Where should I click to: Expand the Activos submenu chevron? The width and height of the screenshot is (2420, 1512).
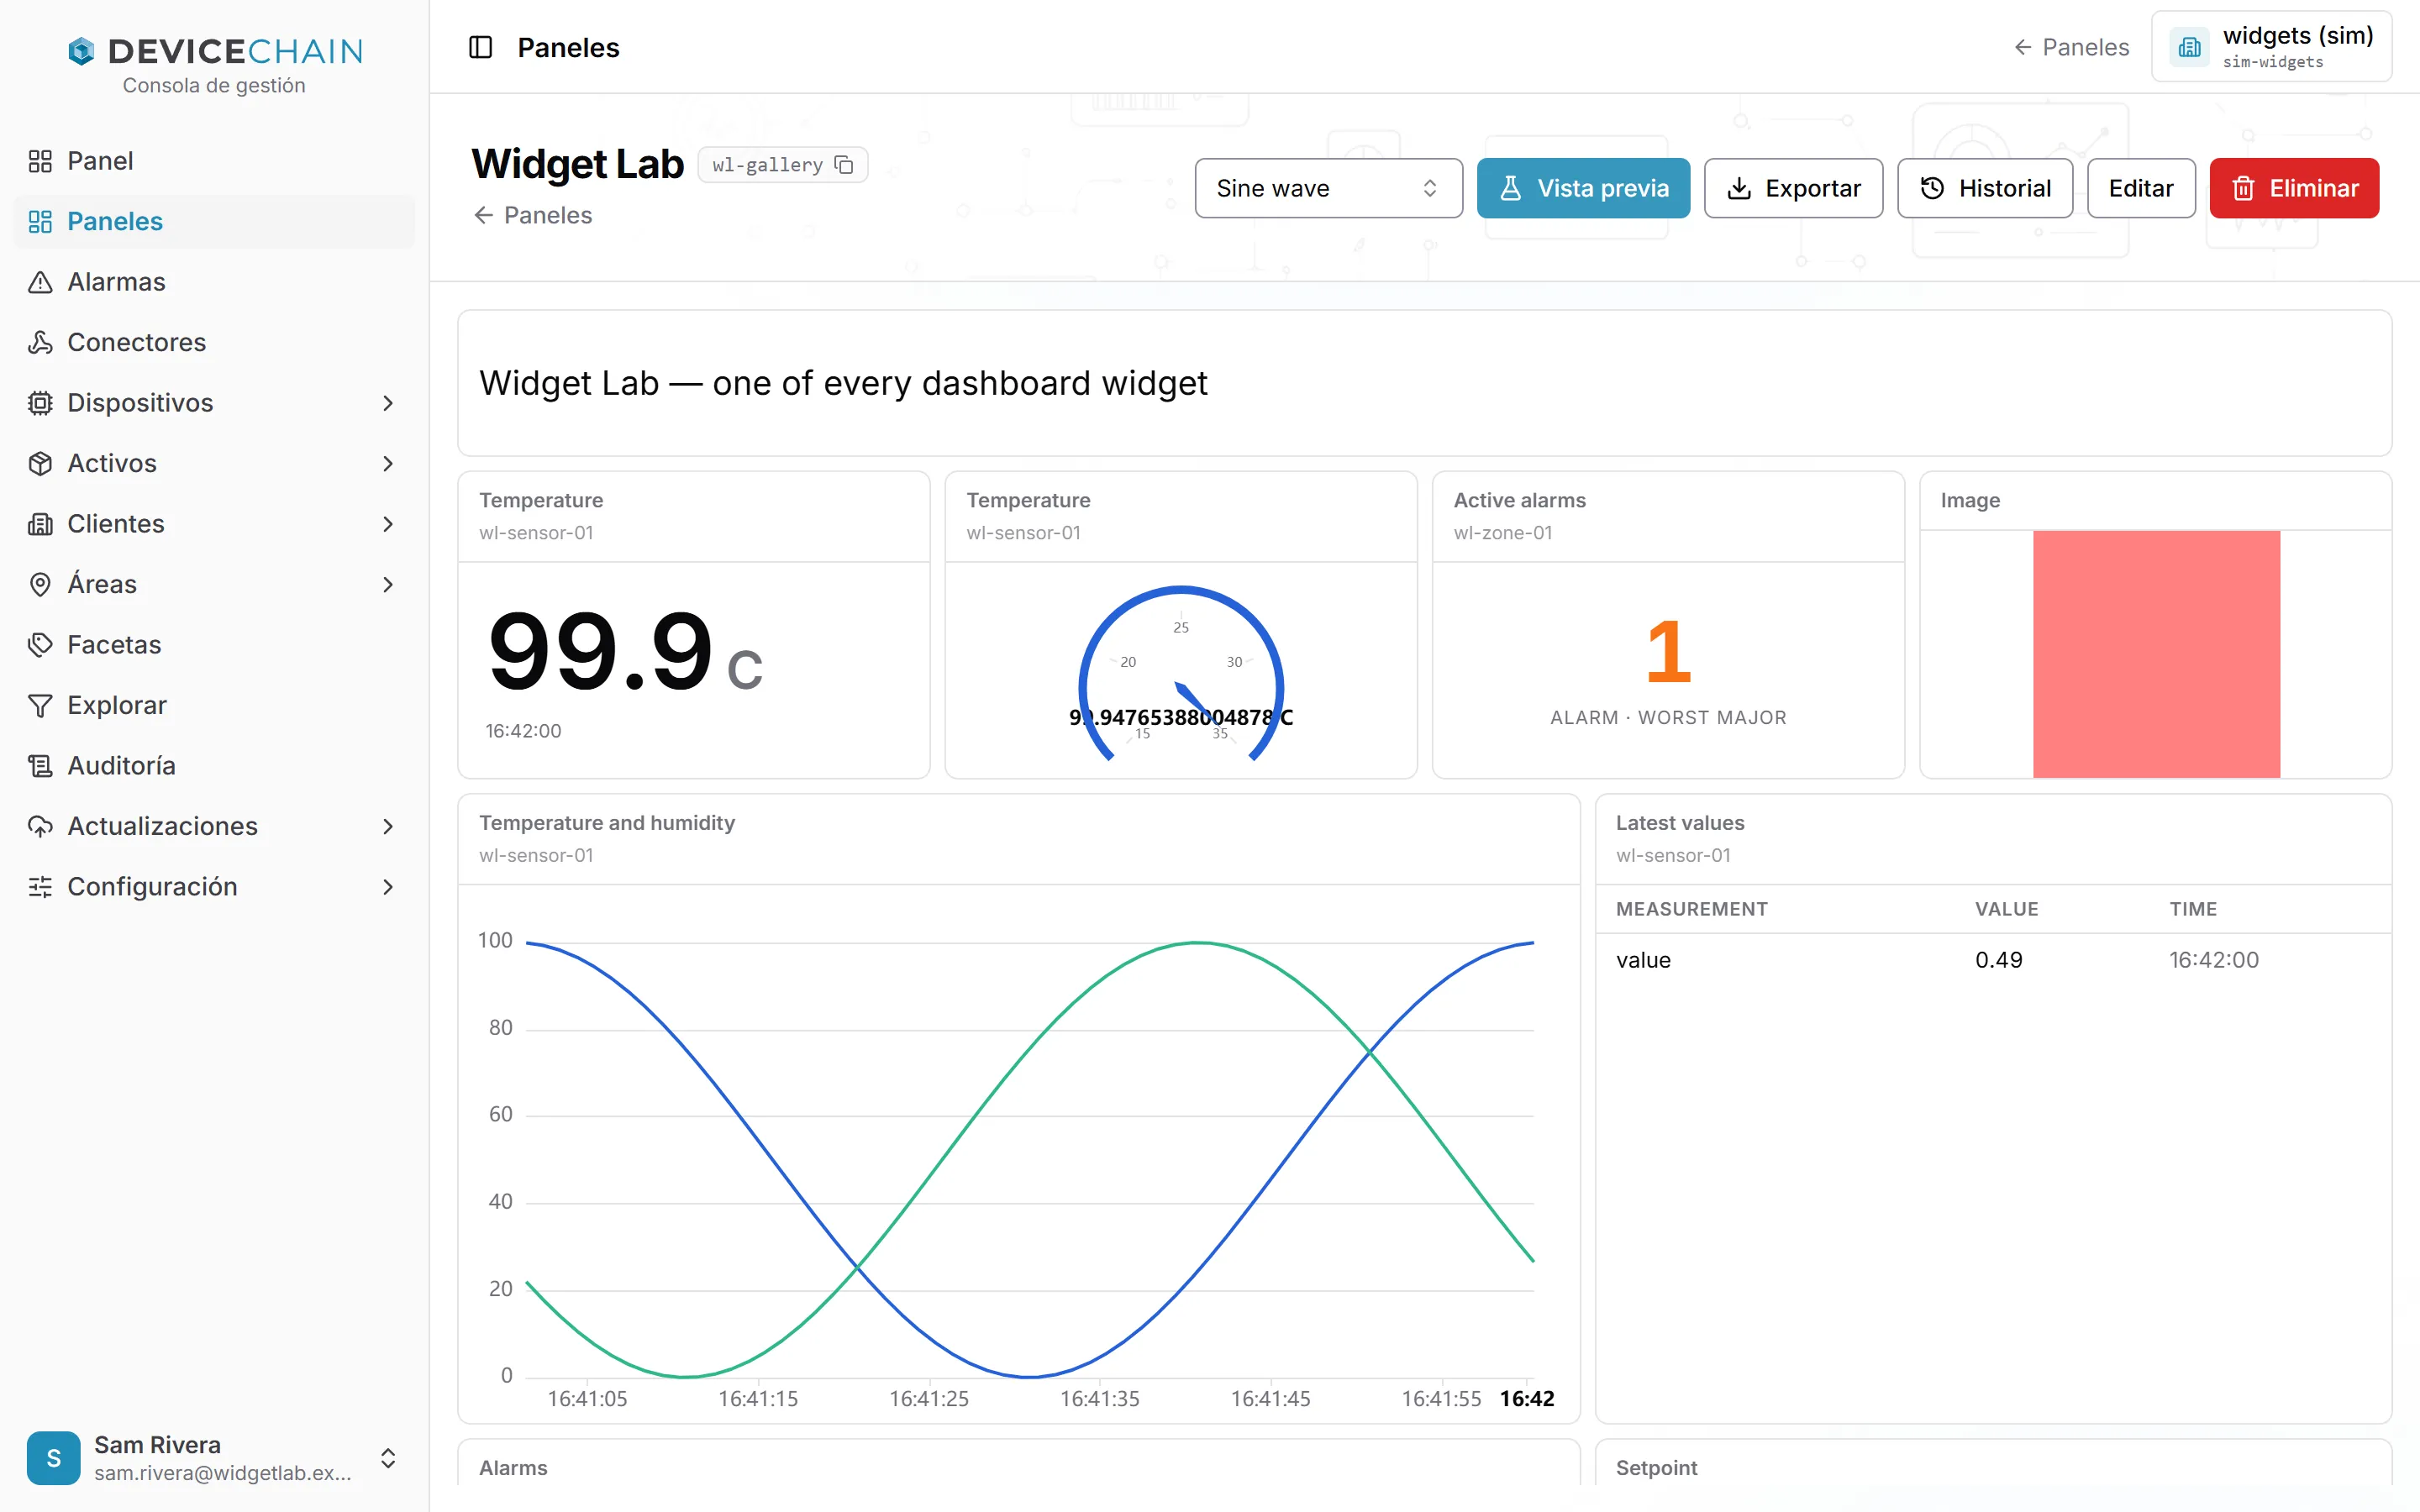tap(388, 463)
